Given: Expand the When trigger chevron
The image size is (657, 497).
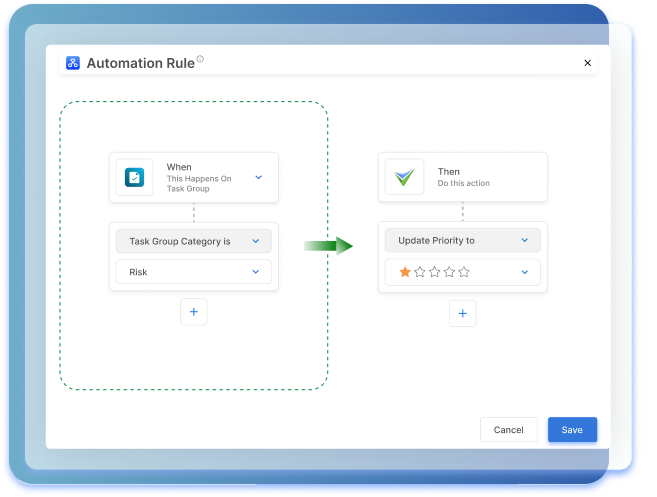Looking at the screenshot, I should pos(258,178).
